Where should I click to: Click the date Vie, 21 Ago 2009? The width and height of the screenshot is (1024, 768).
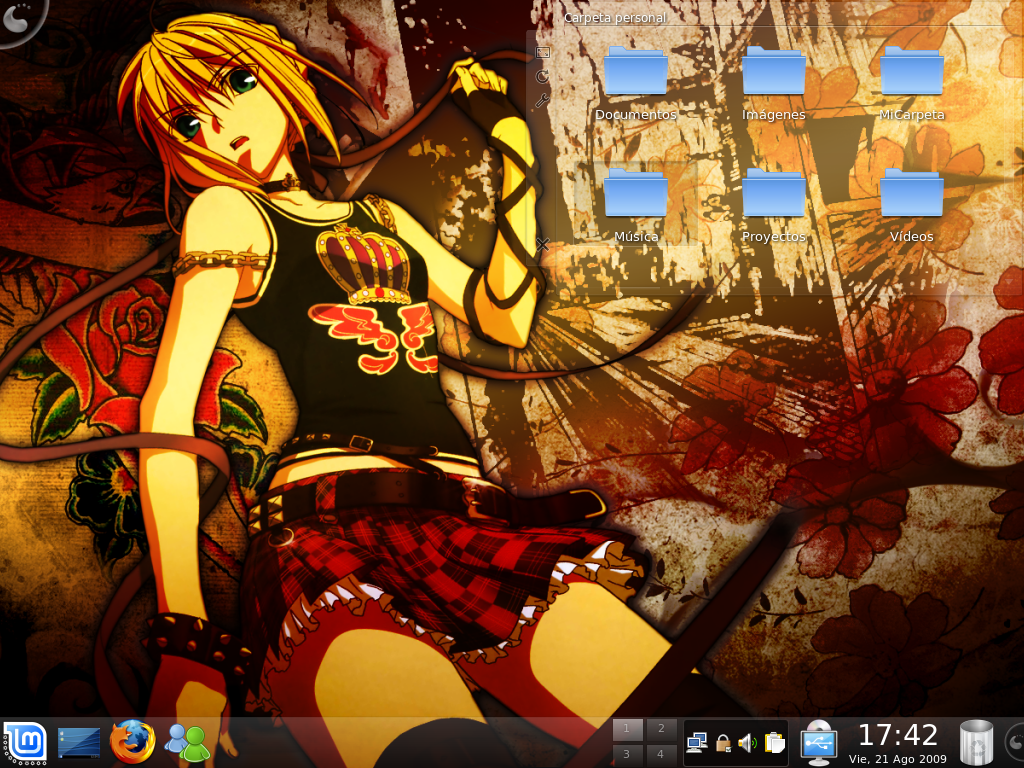coord(897,759)
